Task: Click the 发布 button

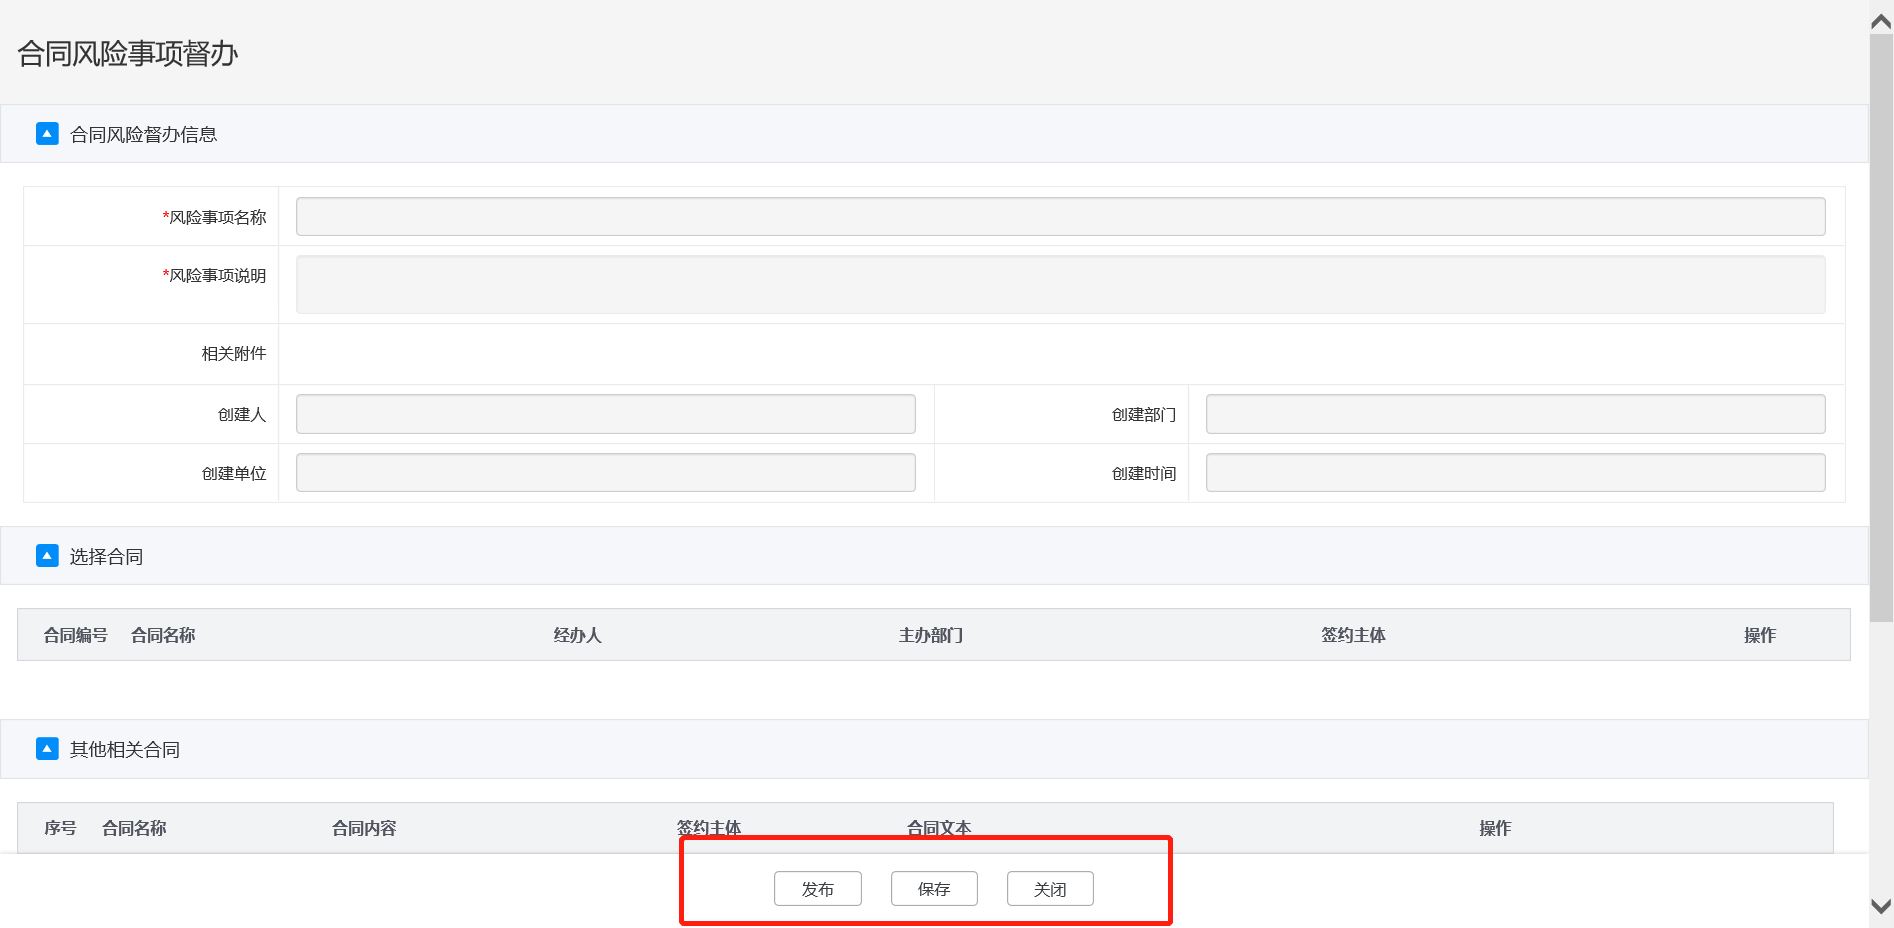Action: pos(817,889)
